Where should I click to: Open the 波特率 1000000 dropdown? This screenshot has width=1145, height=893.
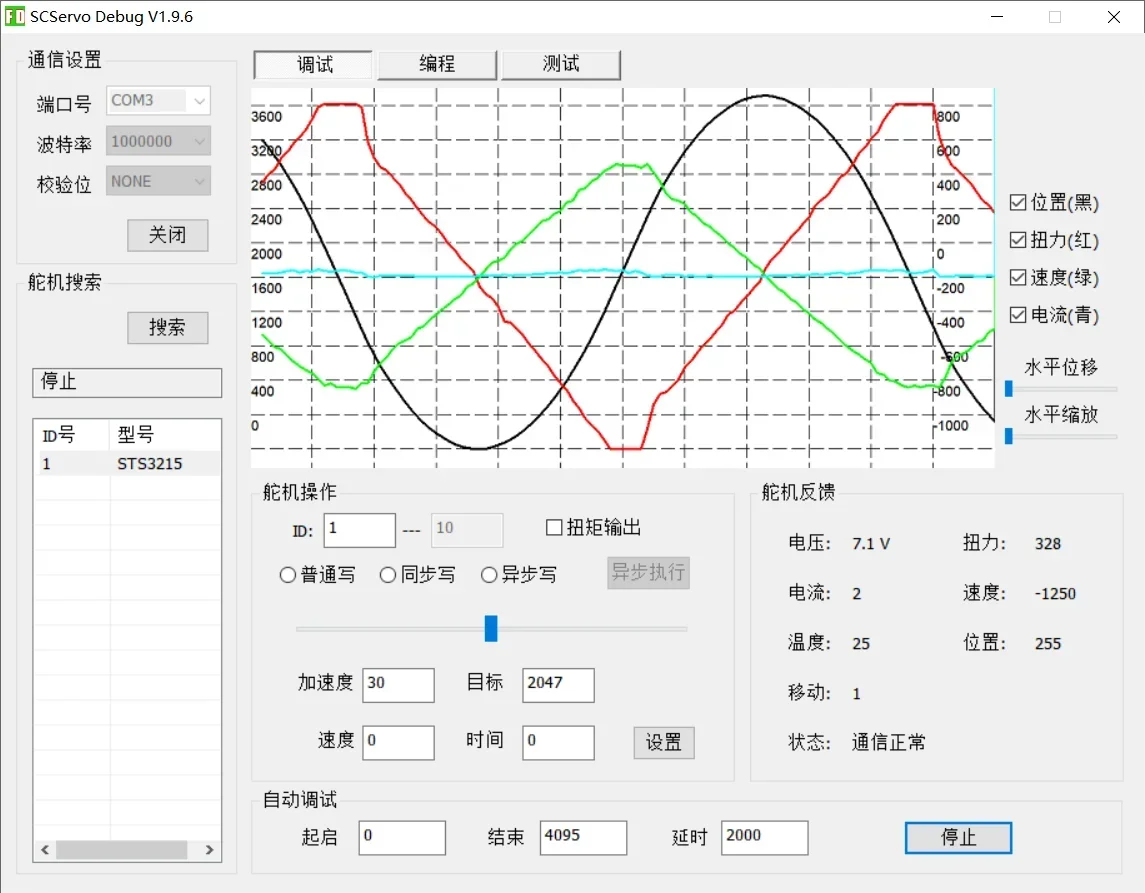[158, 141]
